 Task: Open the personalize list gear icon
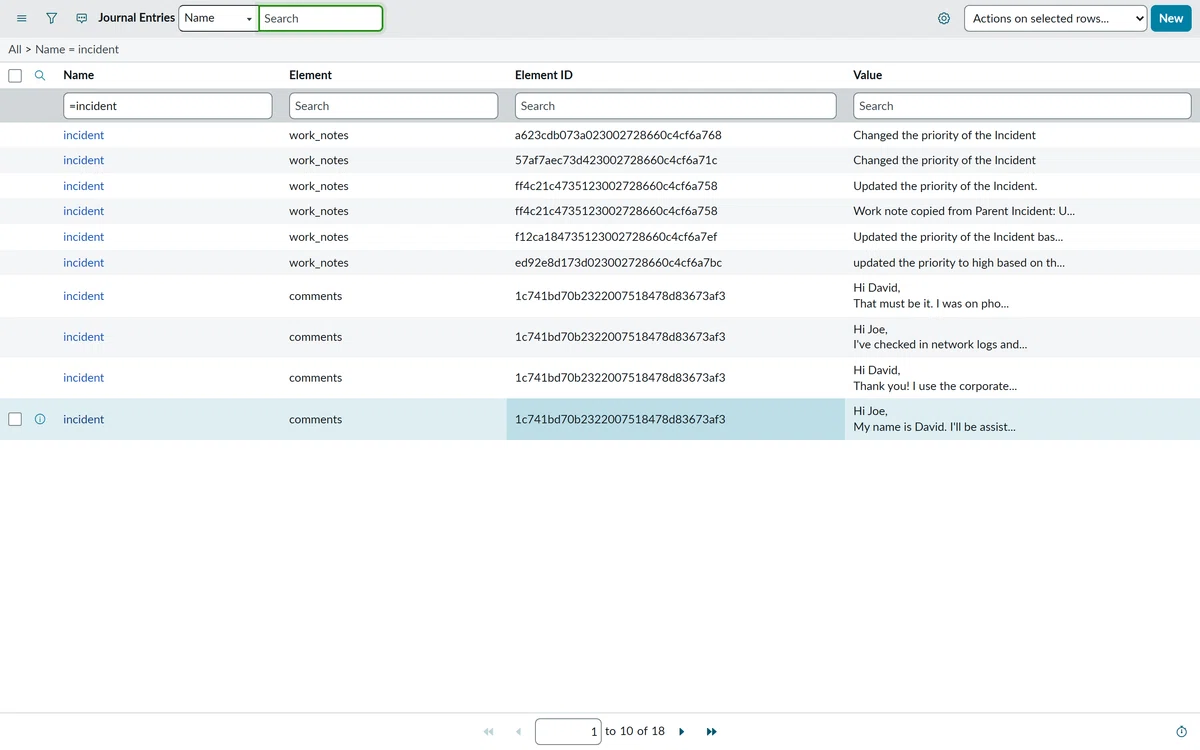click(944, 18)
